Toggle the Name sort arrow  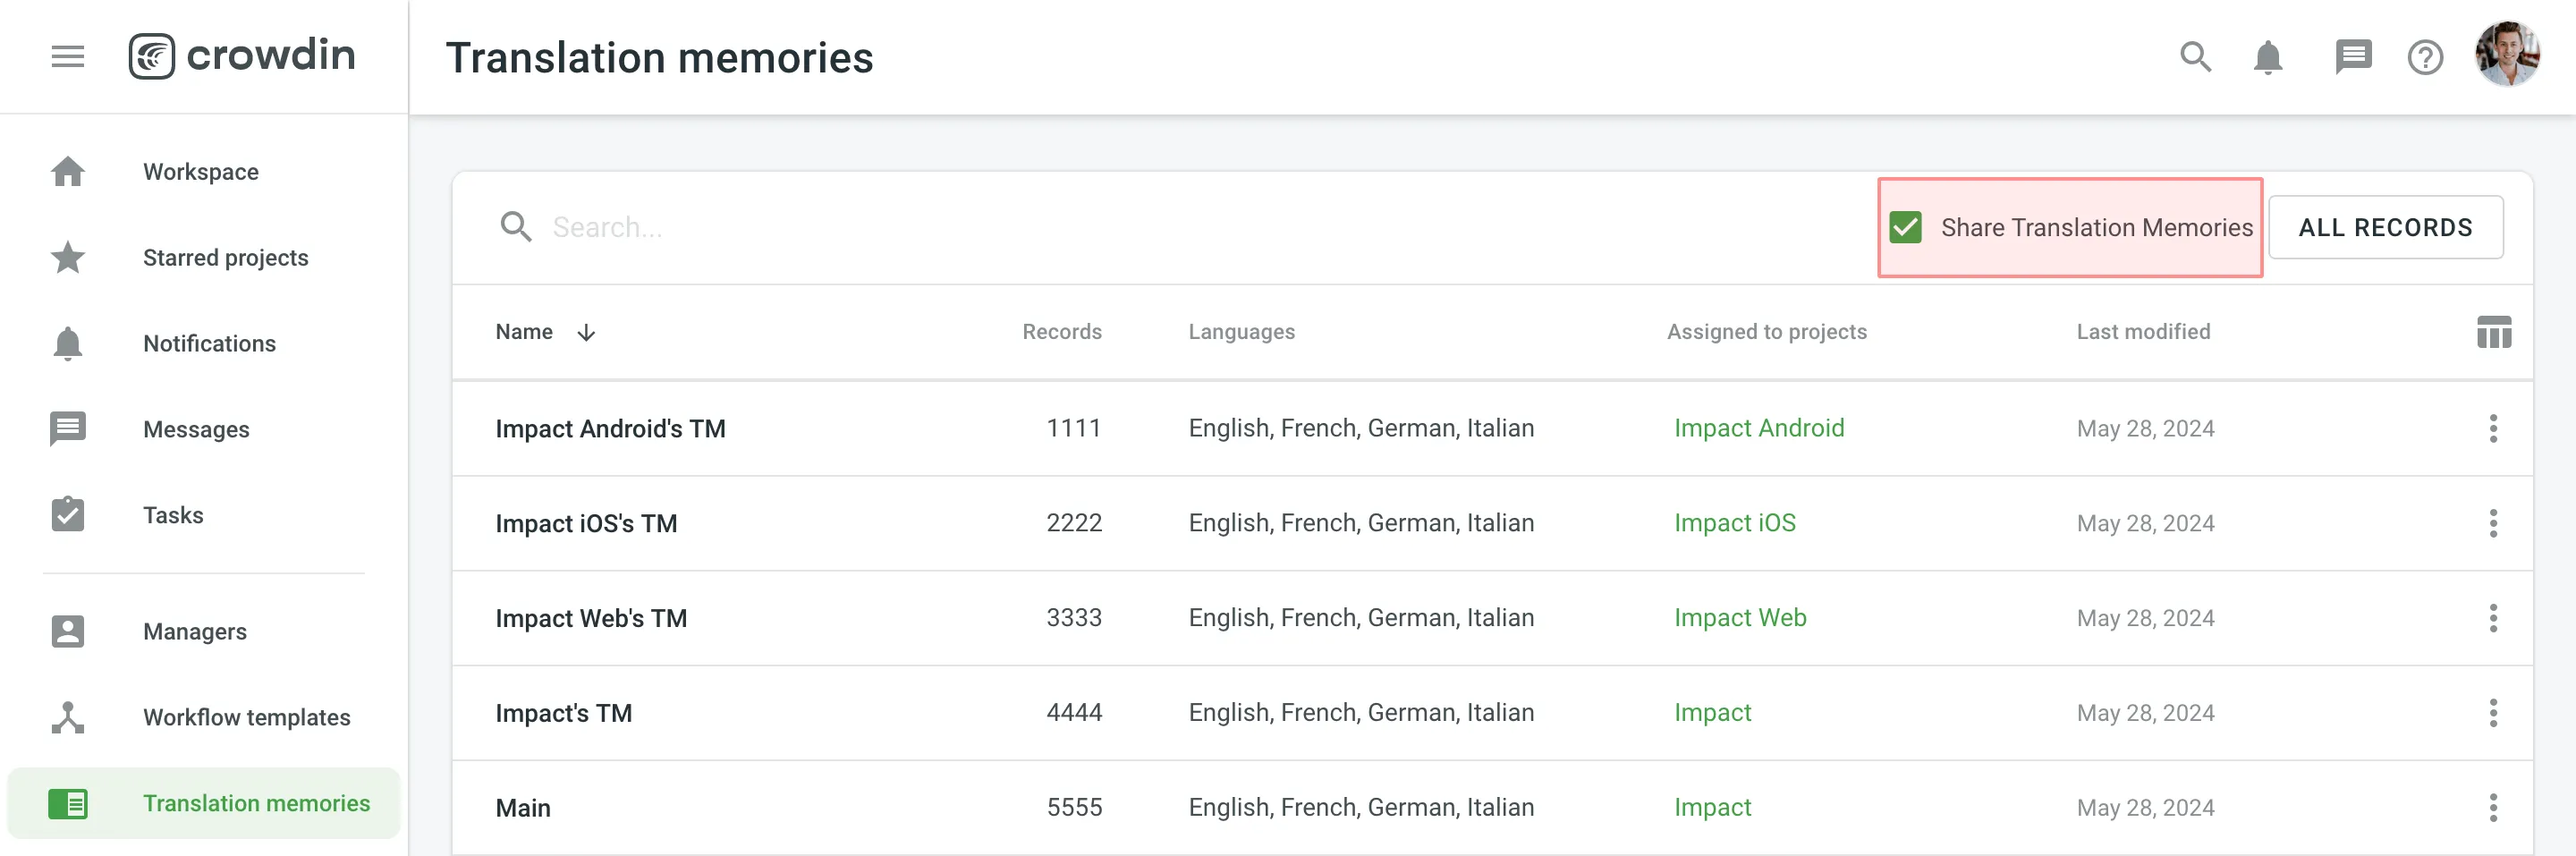pyautogui.click(x=586, y=332)
